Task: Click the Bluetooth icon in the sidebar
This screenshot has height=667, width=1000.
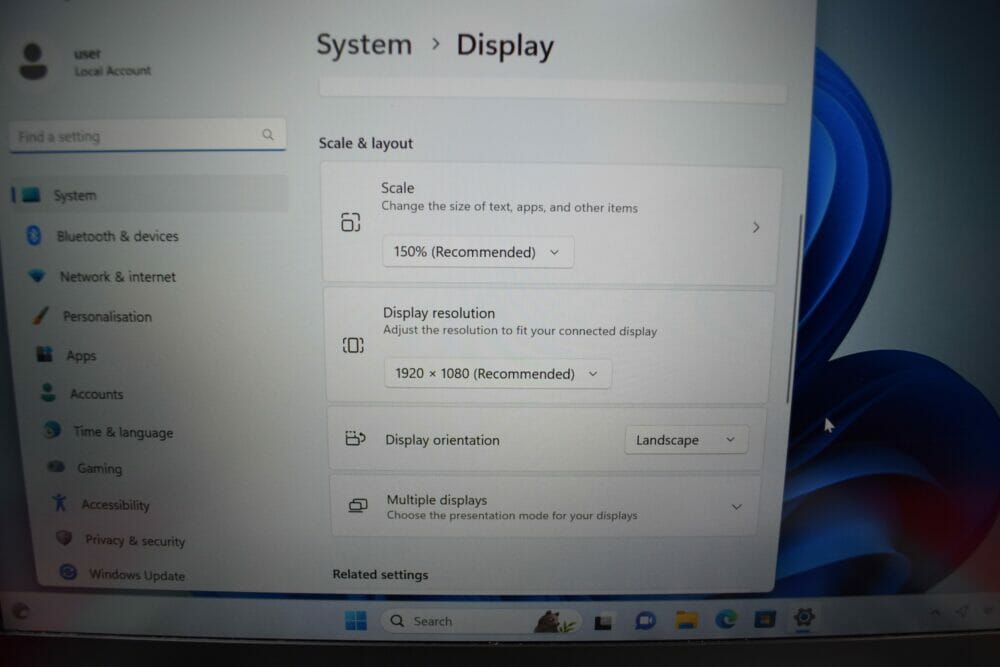Action: tap(34, 235)
